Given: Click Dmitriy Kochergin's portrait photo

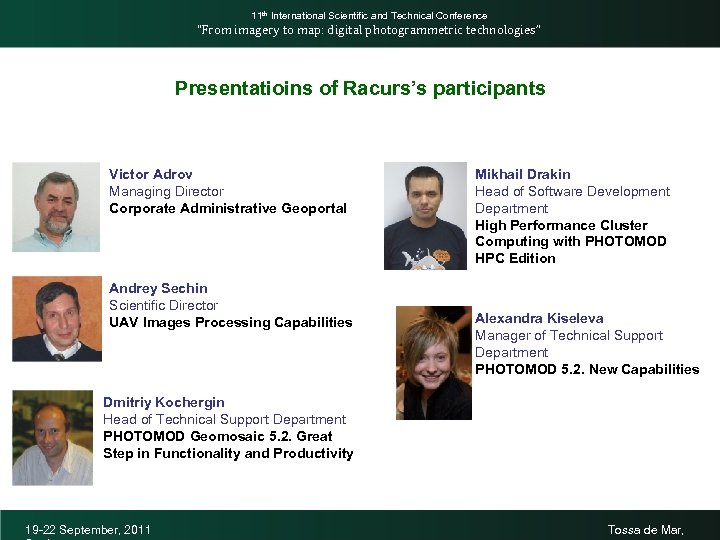Looking at the screenshot, I should point(53,438).
